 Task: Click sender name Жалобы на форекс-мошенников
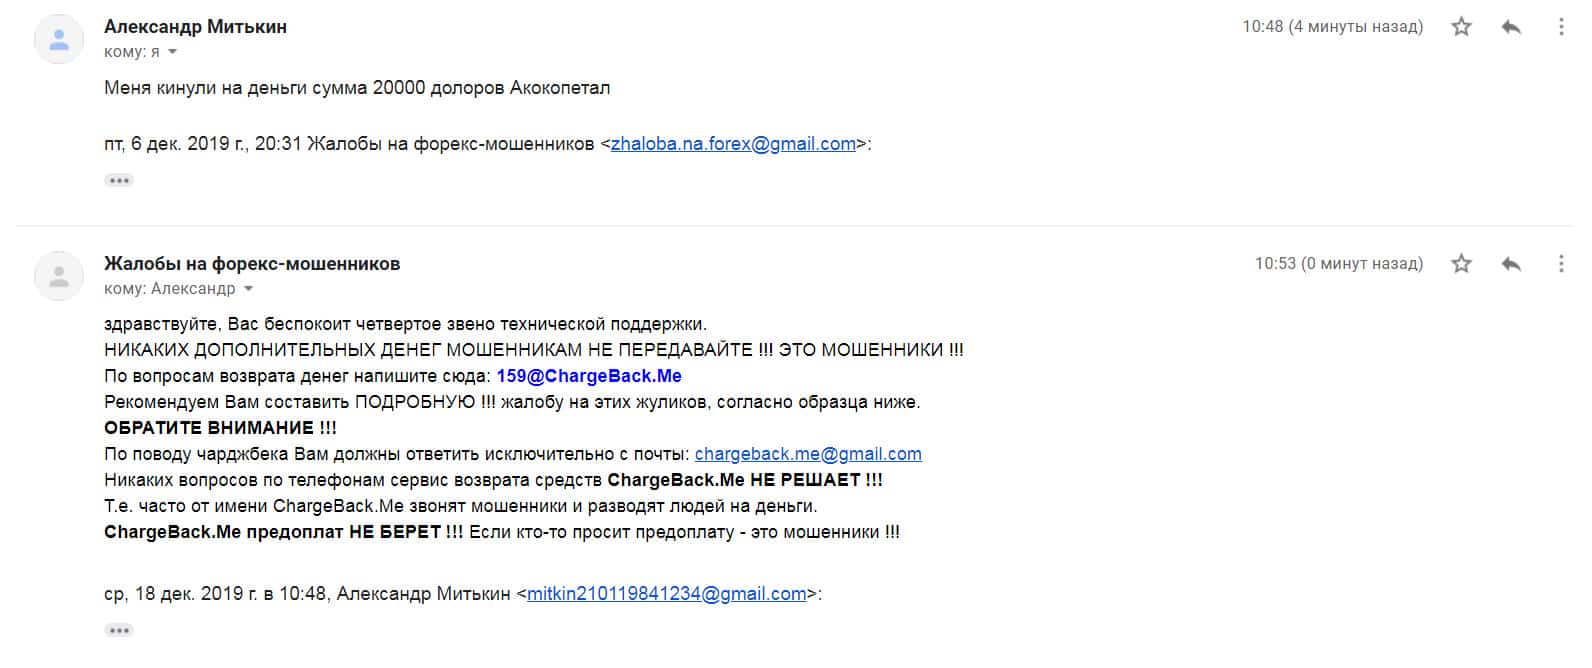(x=252, y=264)
